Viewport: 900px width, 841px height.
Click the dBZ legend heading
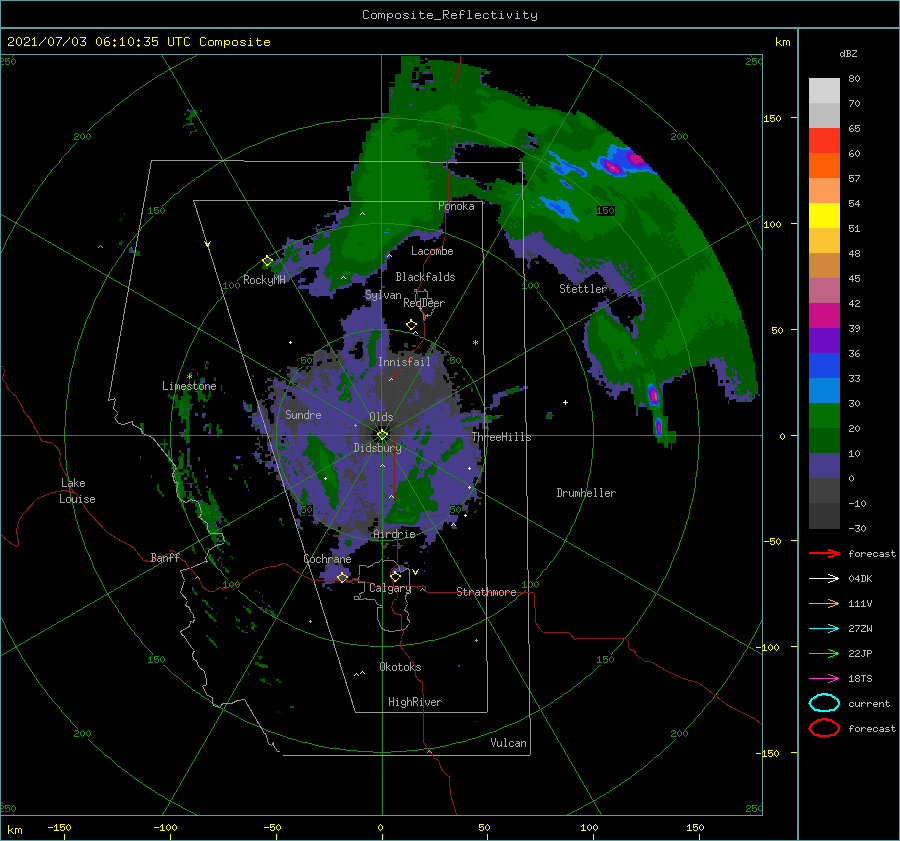tap(848, 53)
